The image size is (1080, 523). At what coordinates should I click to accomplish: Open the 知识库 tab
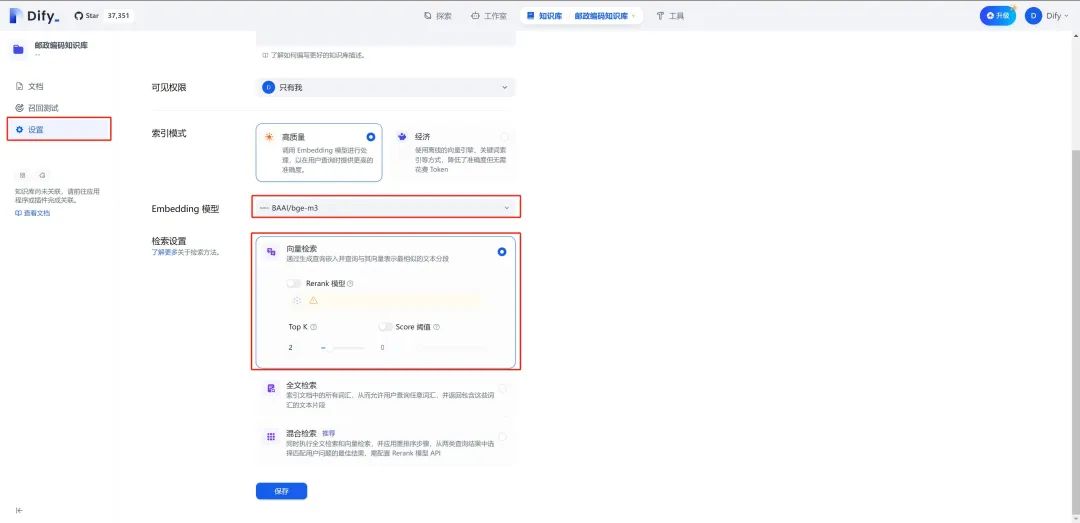coord(544,15)
